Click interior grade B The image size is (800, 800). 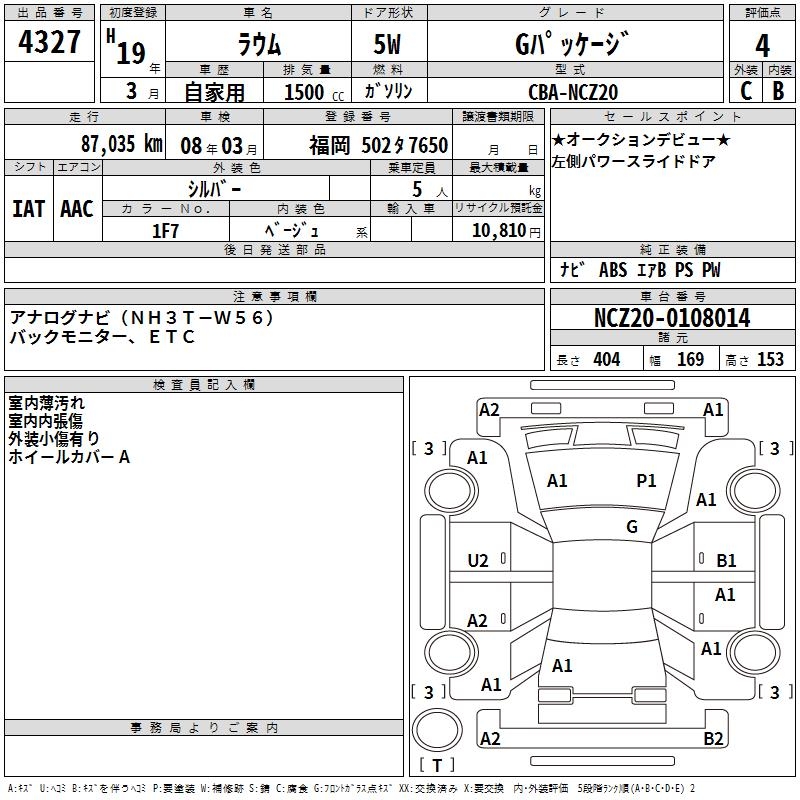tap(778, 91)
